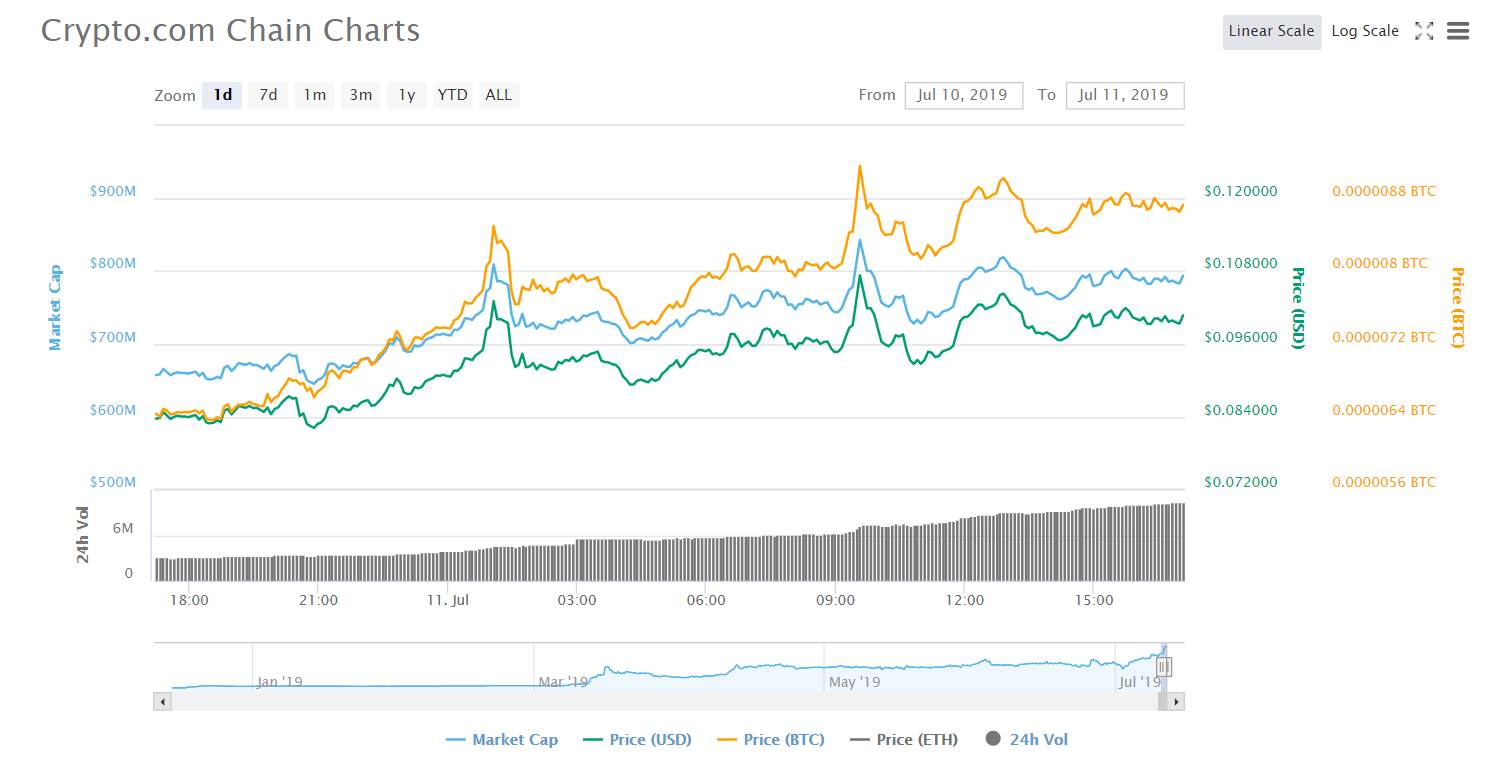Select the ALL zoom range
This screenshot has height=758, width=1500.
click(x=499, y=95)
